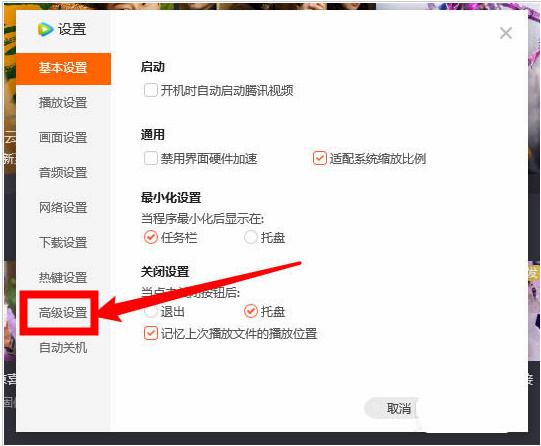Uncheck 适配系统缩放比例 checkbox
Image resolution: width=541 pixels, height=446 pixels.
(x=319, y=158)
